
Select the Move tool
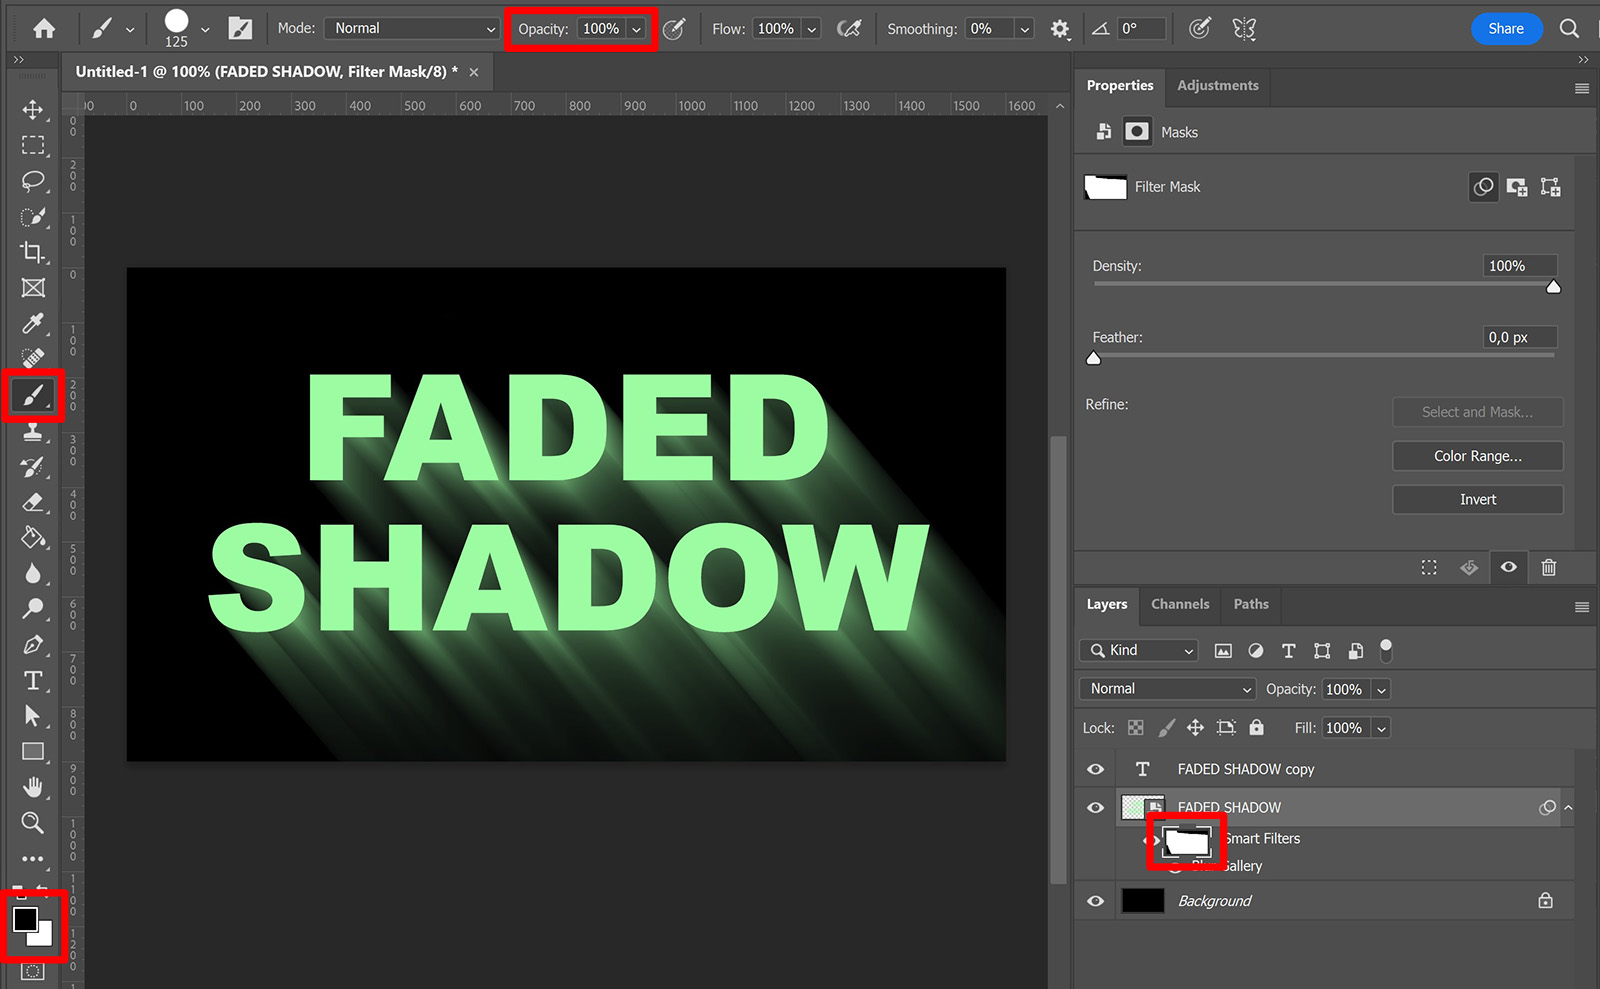pyautogui.click(x=33, y=110)
